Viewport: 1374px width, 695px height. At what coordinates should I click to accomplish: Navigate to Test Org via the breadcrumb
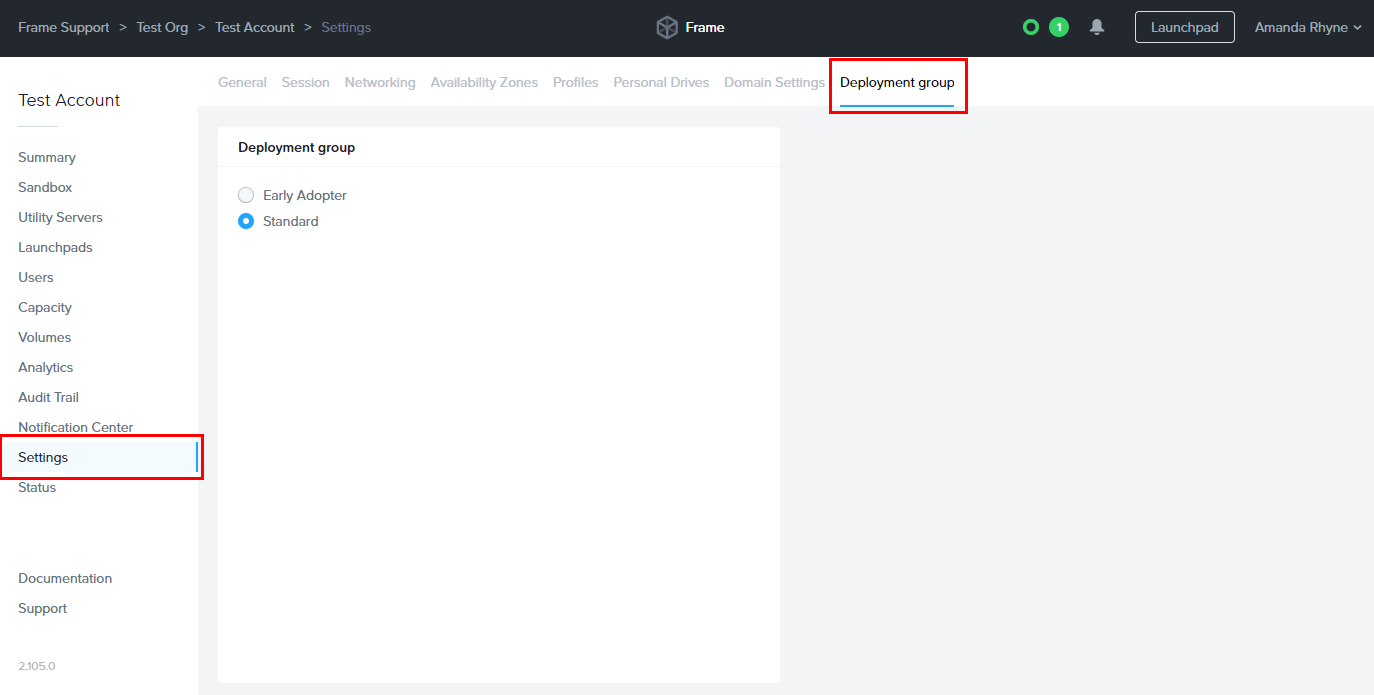click(162, 27)
